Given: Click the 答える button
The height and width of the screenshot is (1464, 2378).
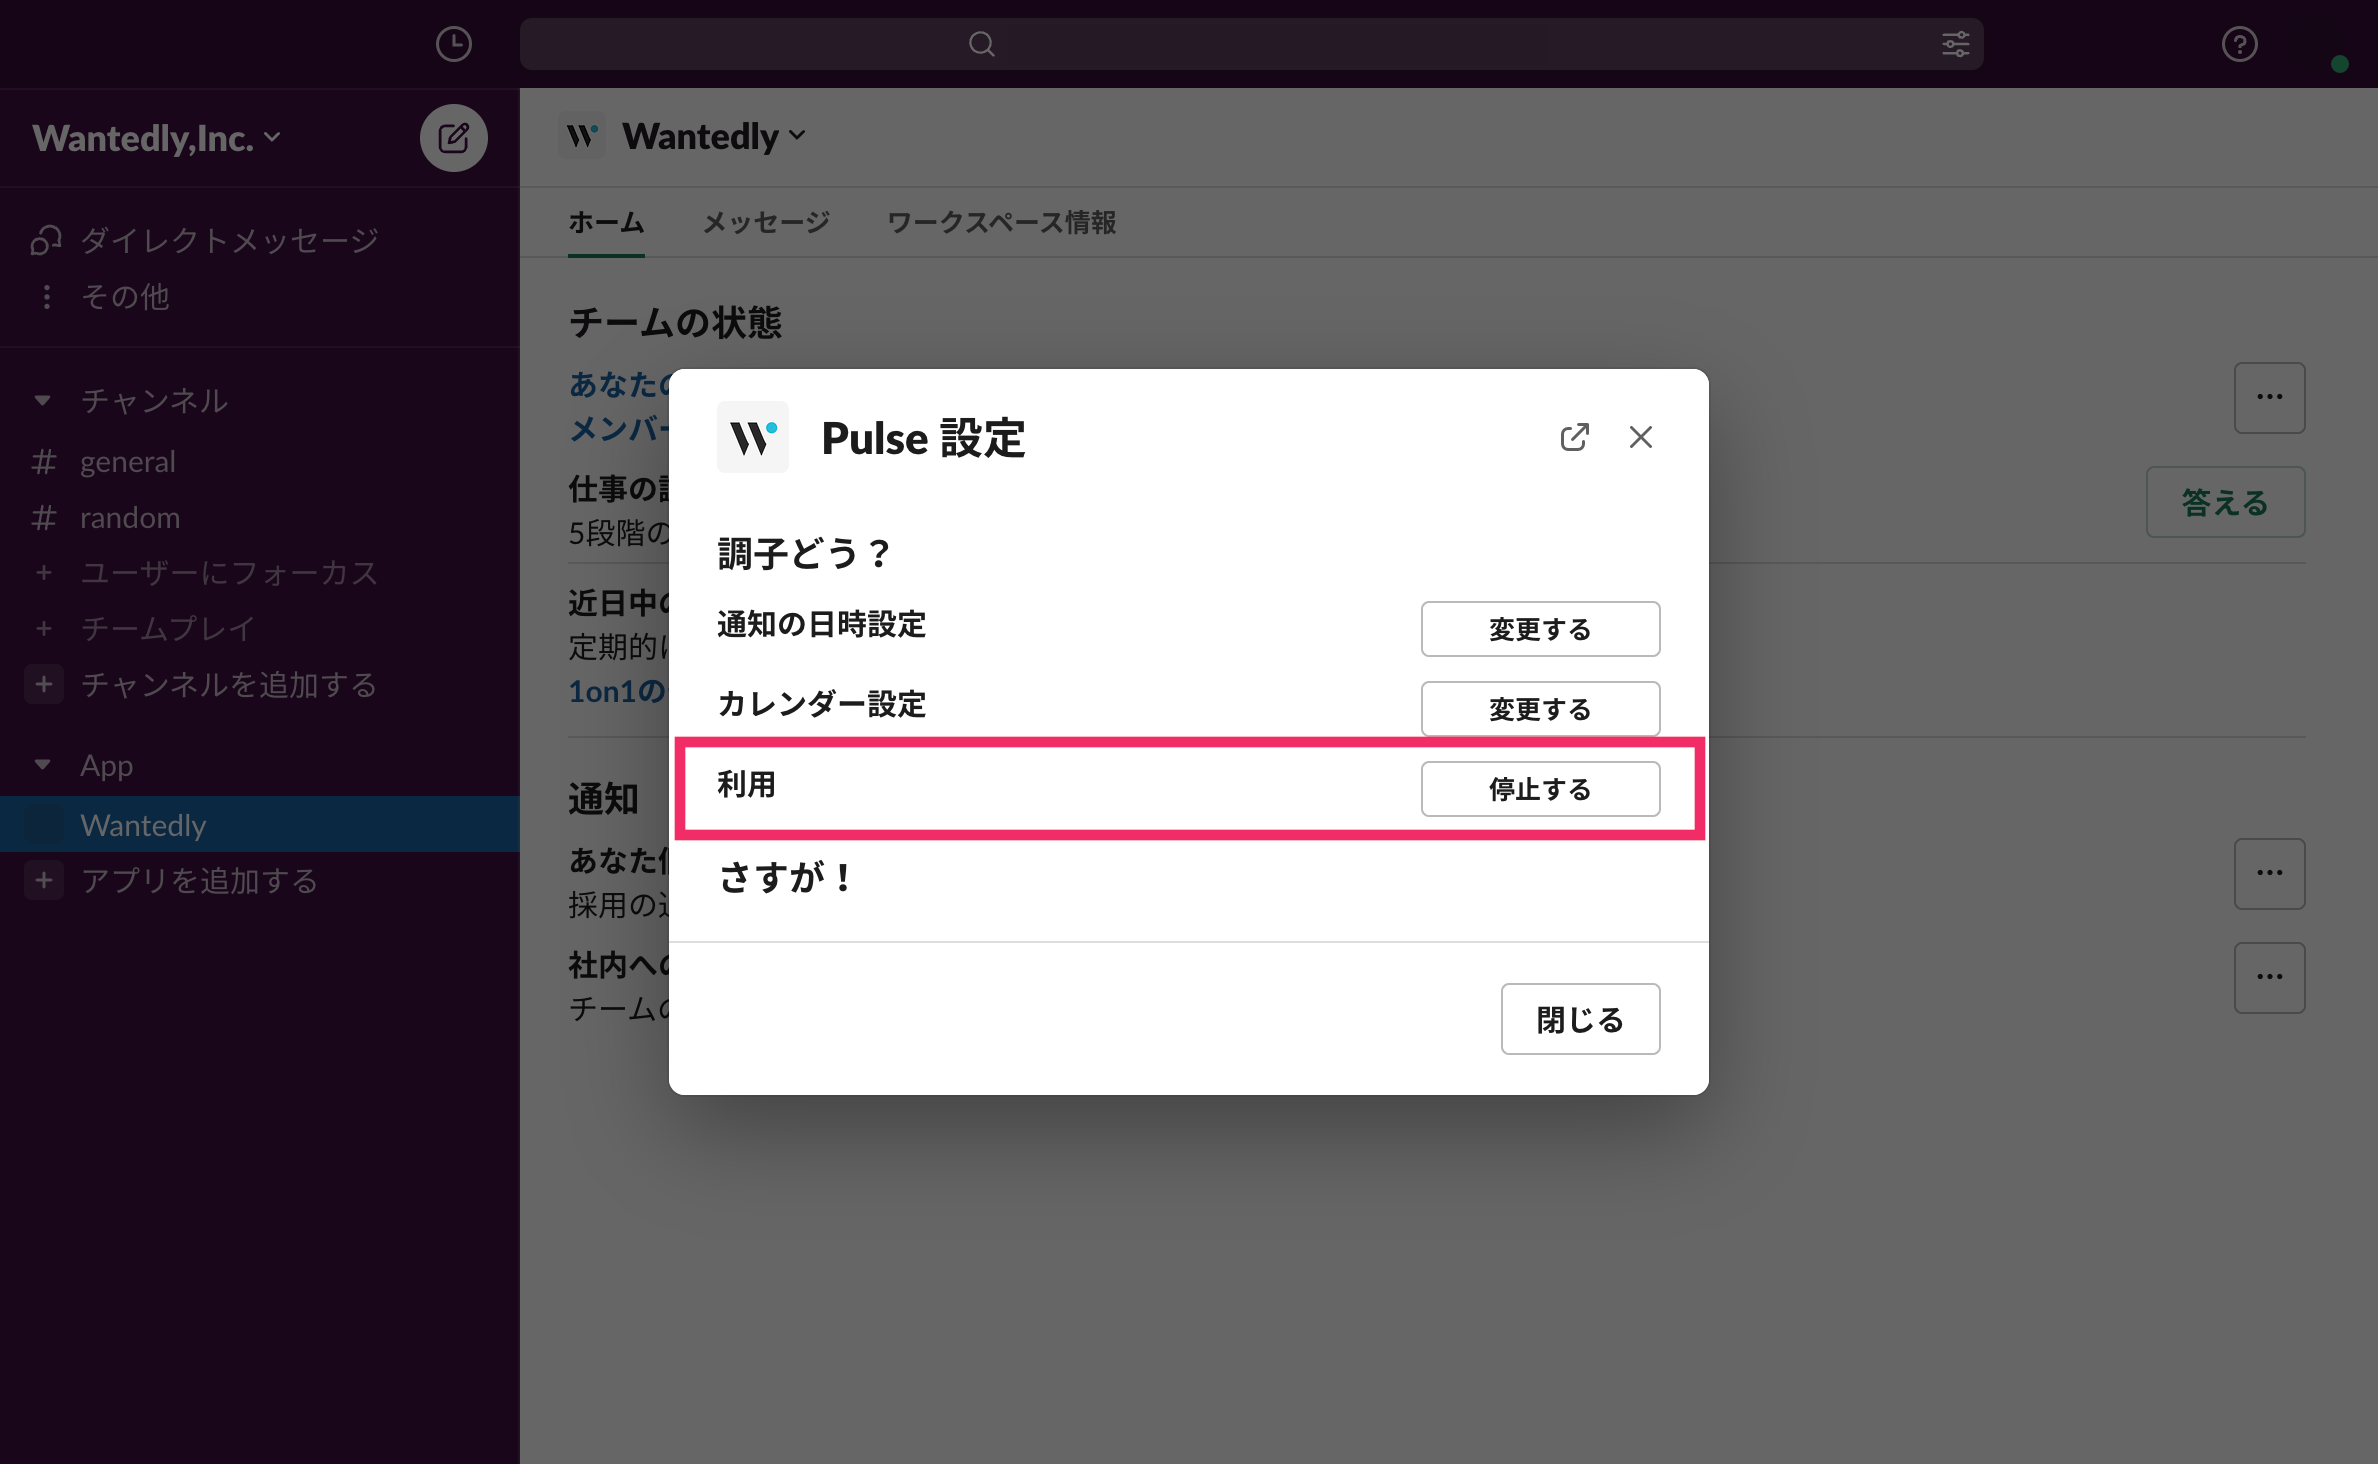Looking at the screenshot, I should pyautogui.click(x=2225, y=502).
